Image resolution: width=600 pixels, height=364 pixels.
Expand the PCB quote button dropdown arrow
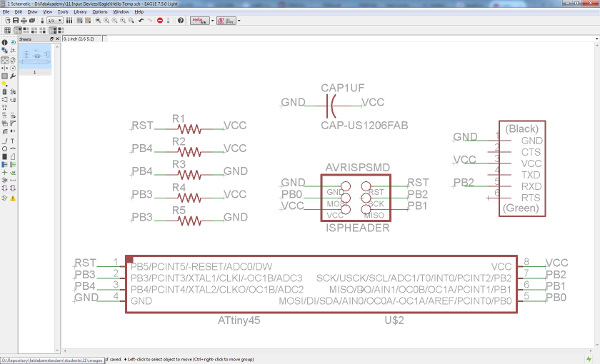pyautogui.click(x=239, y=20)
